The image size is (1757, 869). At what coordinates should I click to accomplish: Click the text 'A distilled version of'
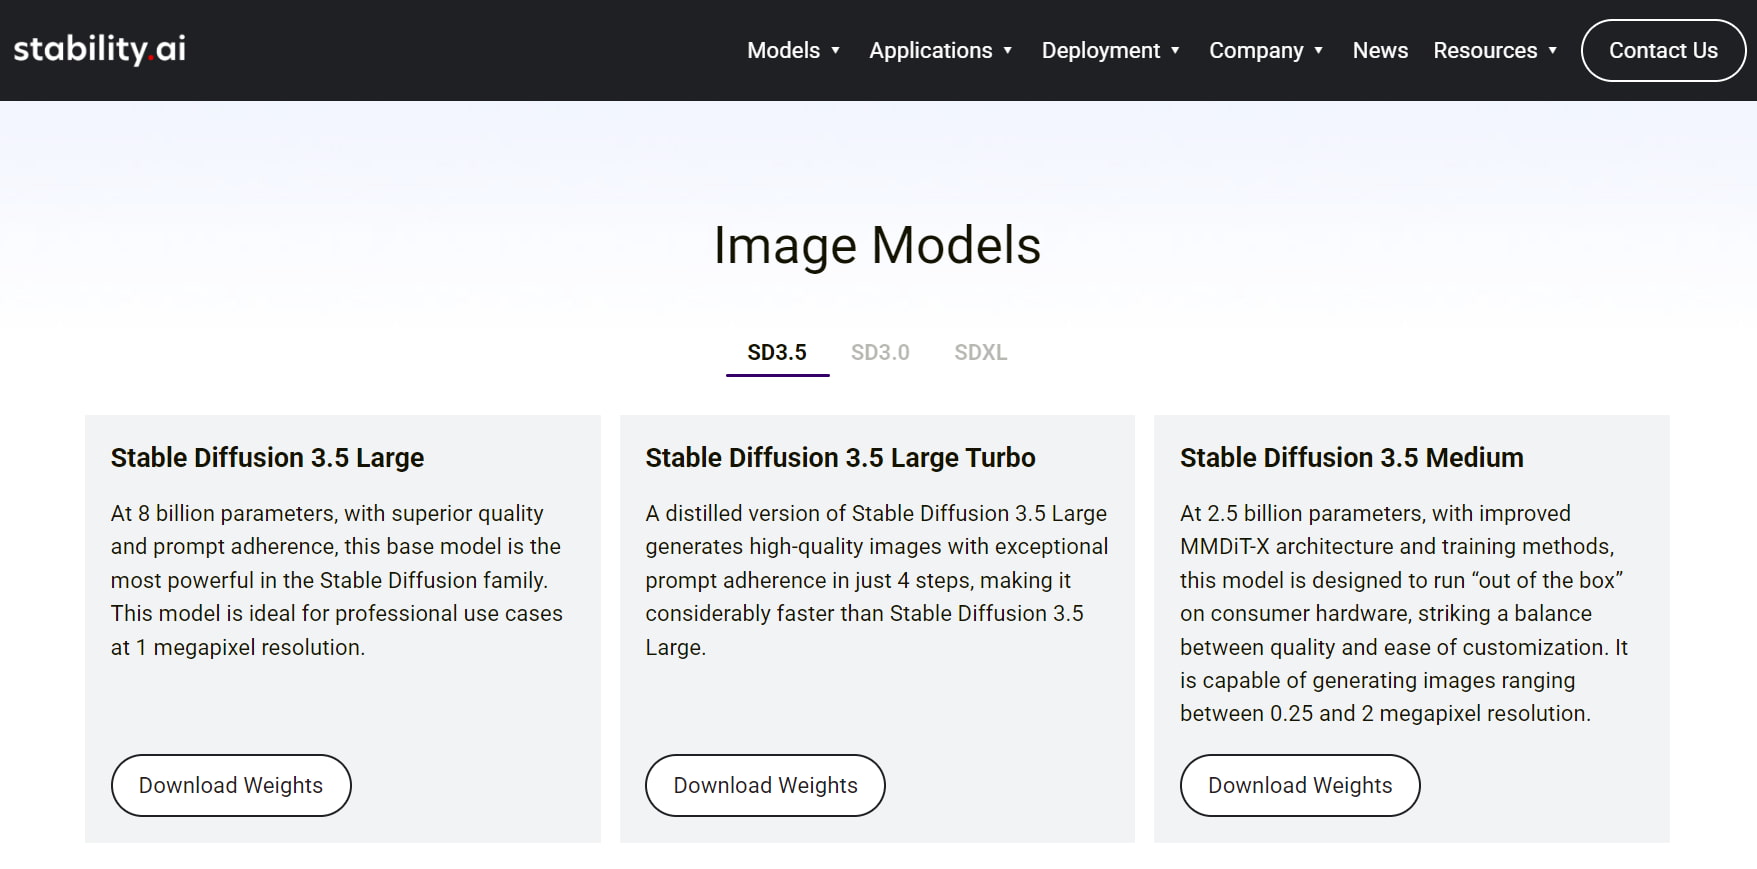[745, 514]
